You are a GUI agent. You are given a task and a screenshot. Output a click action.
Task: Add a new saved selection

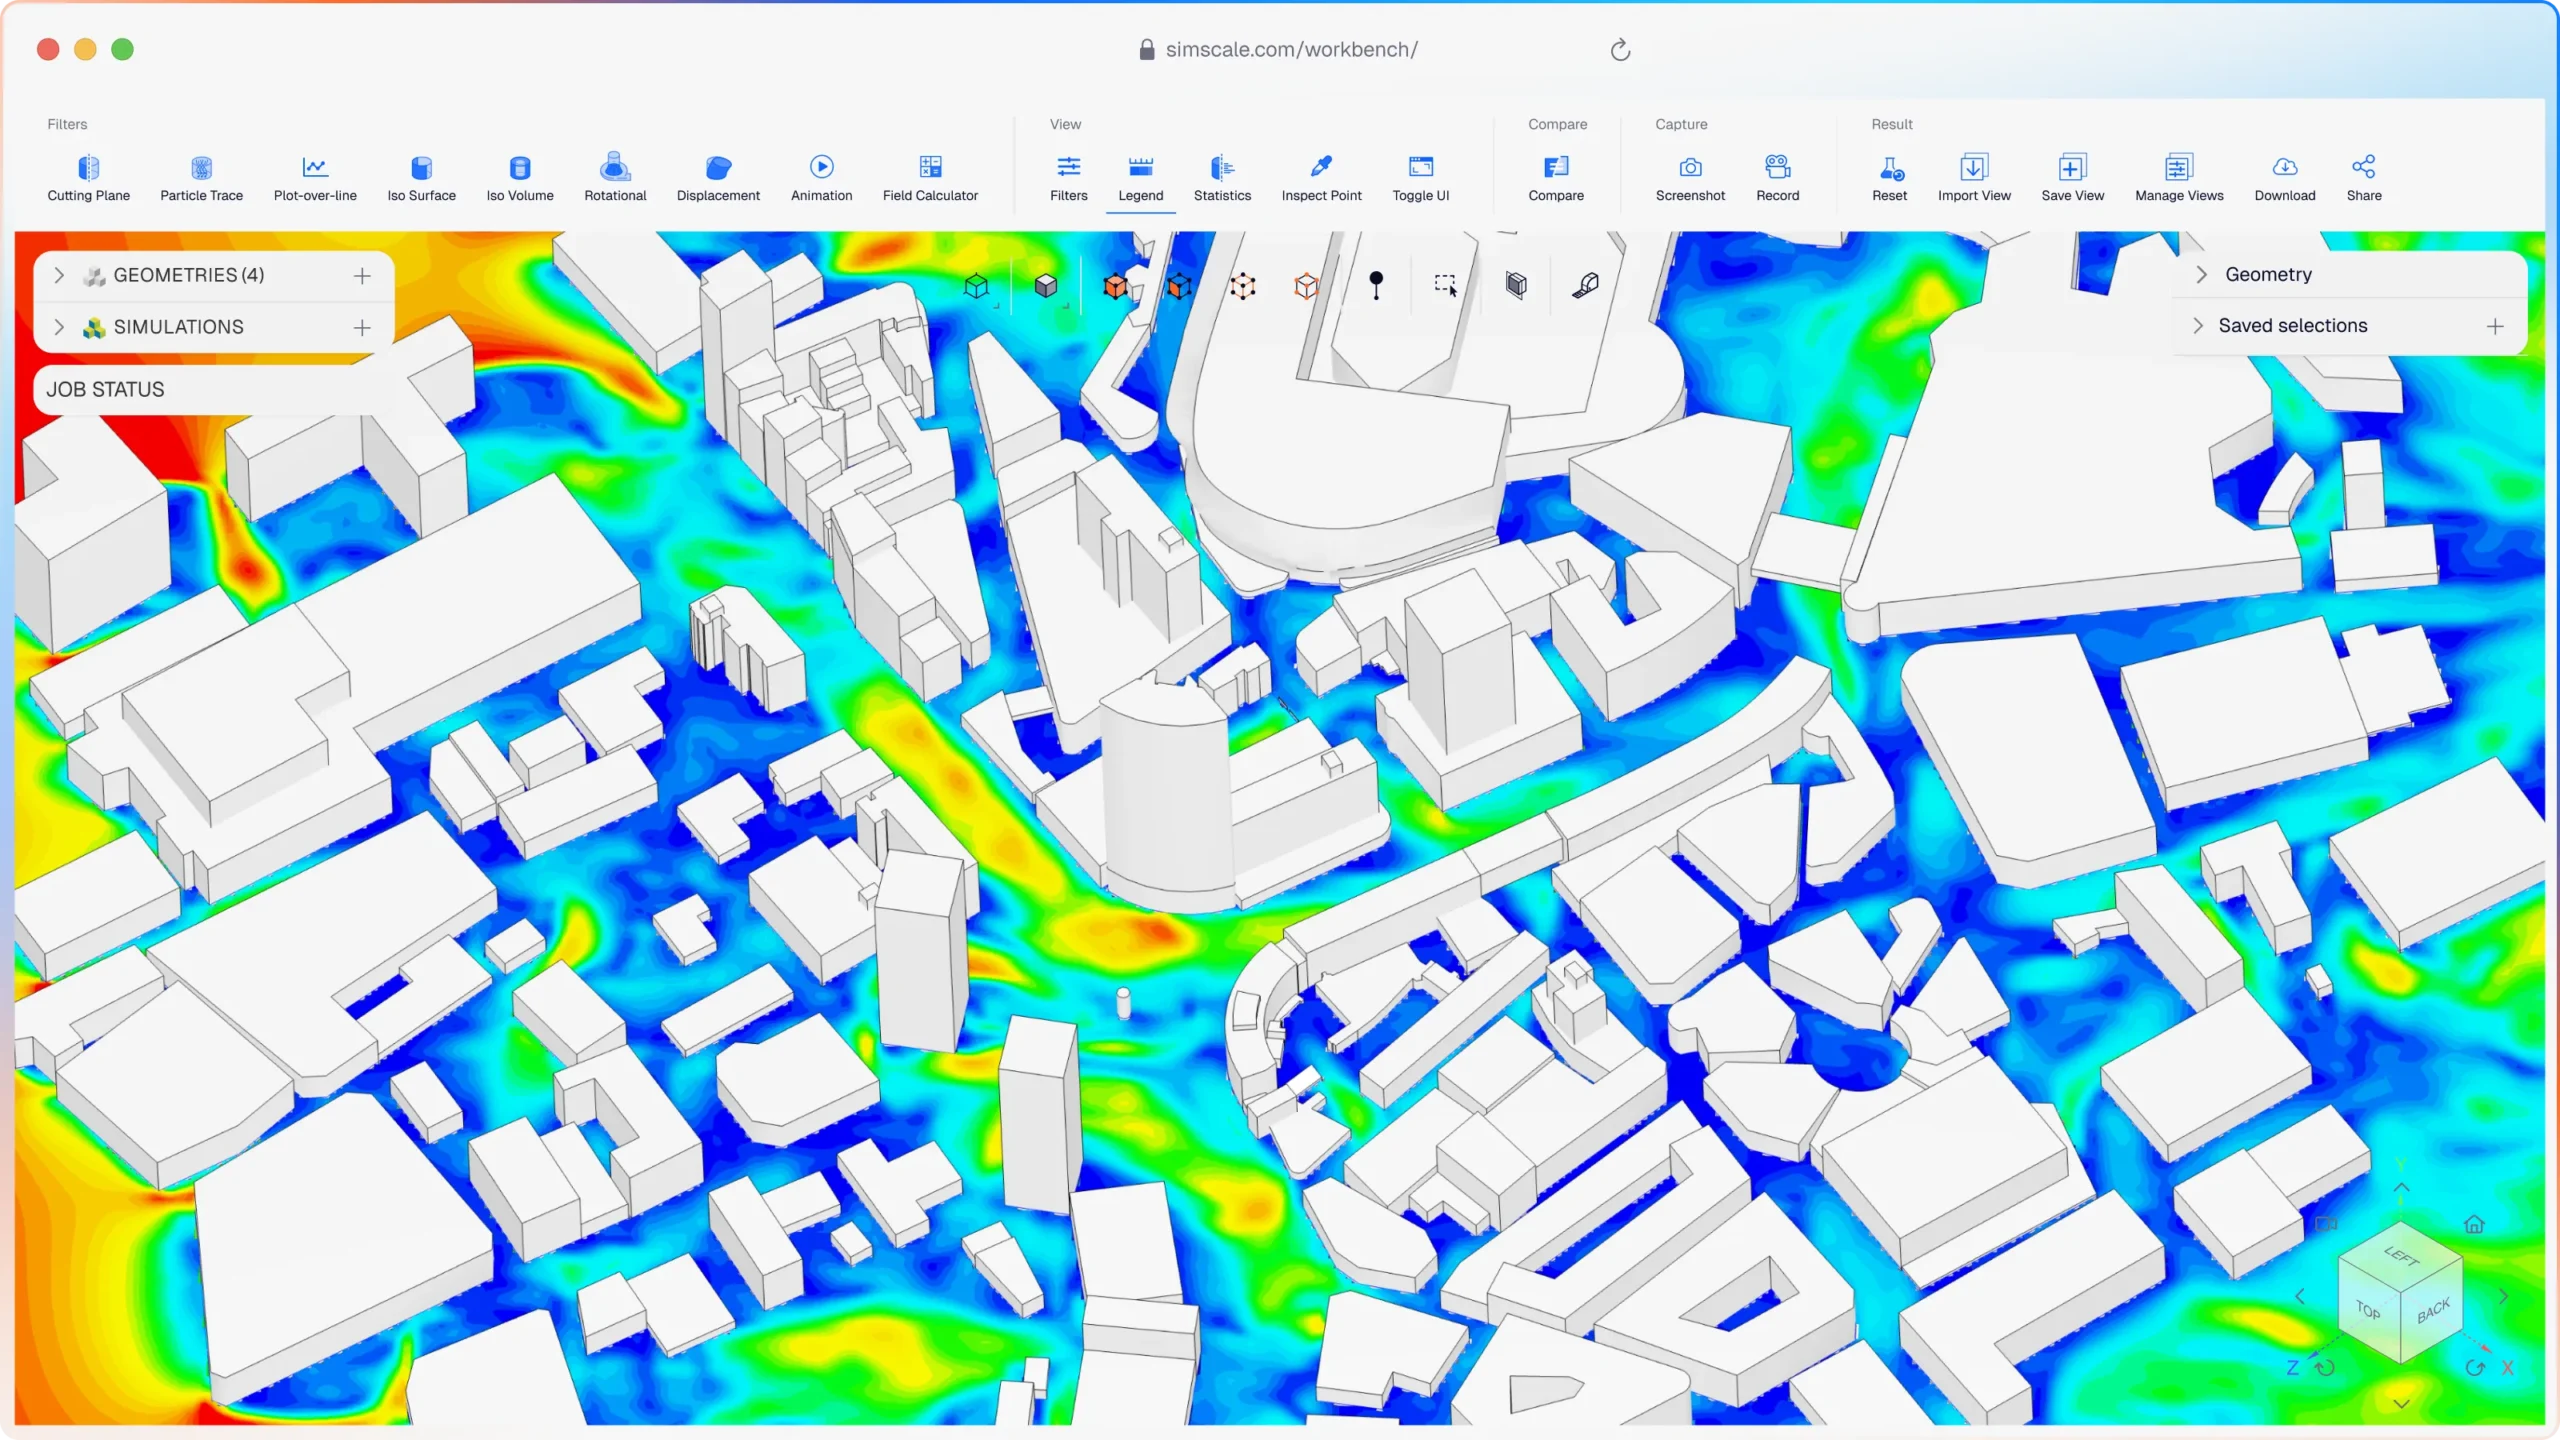tap(2495, 326)
